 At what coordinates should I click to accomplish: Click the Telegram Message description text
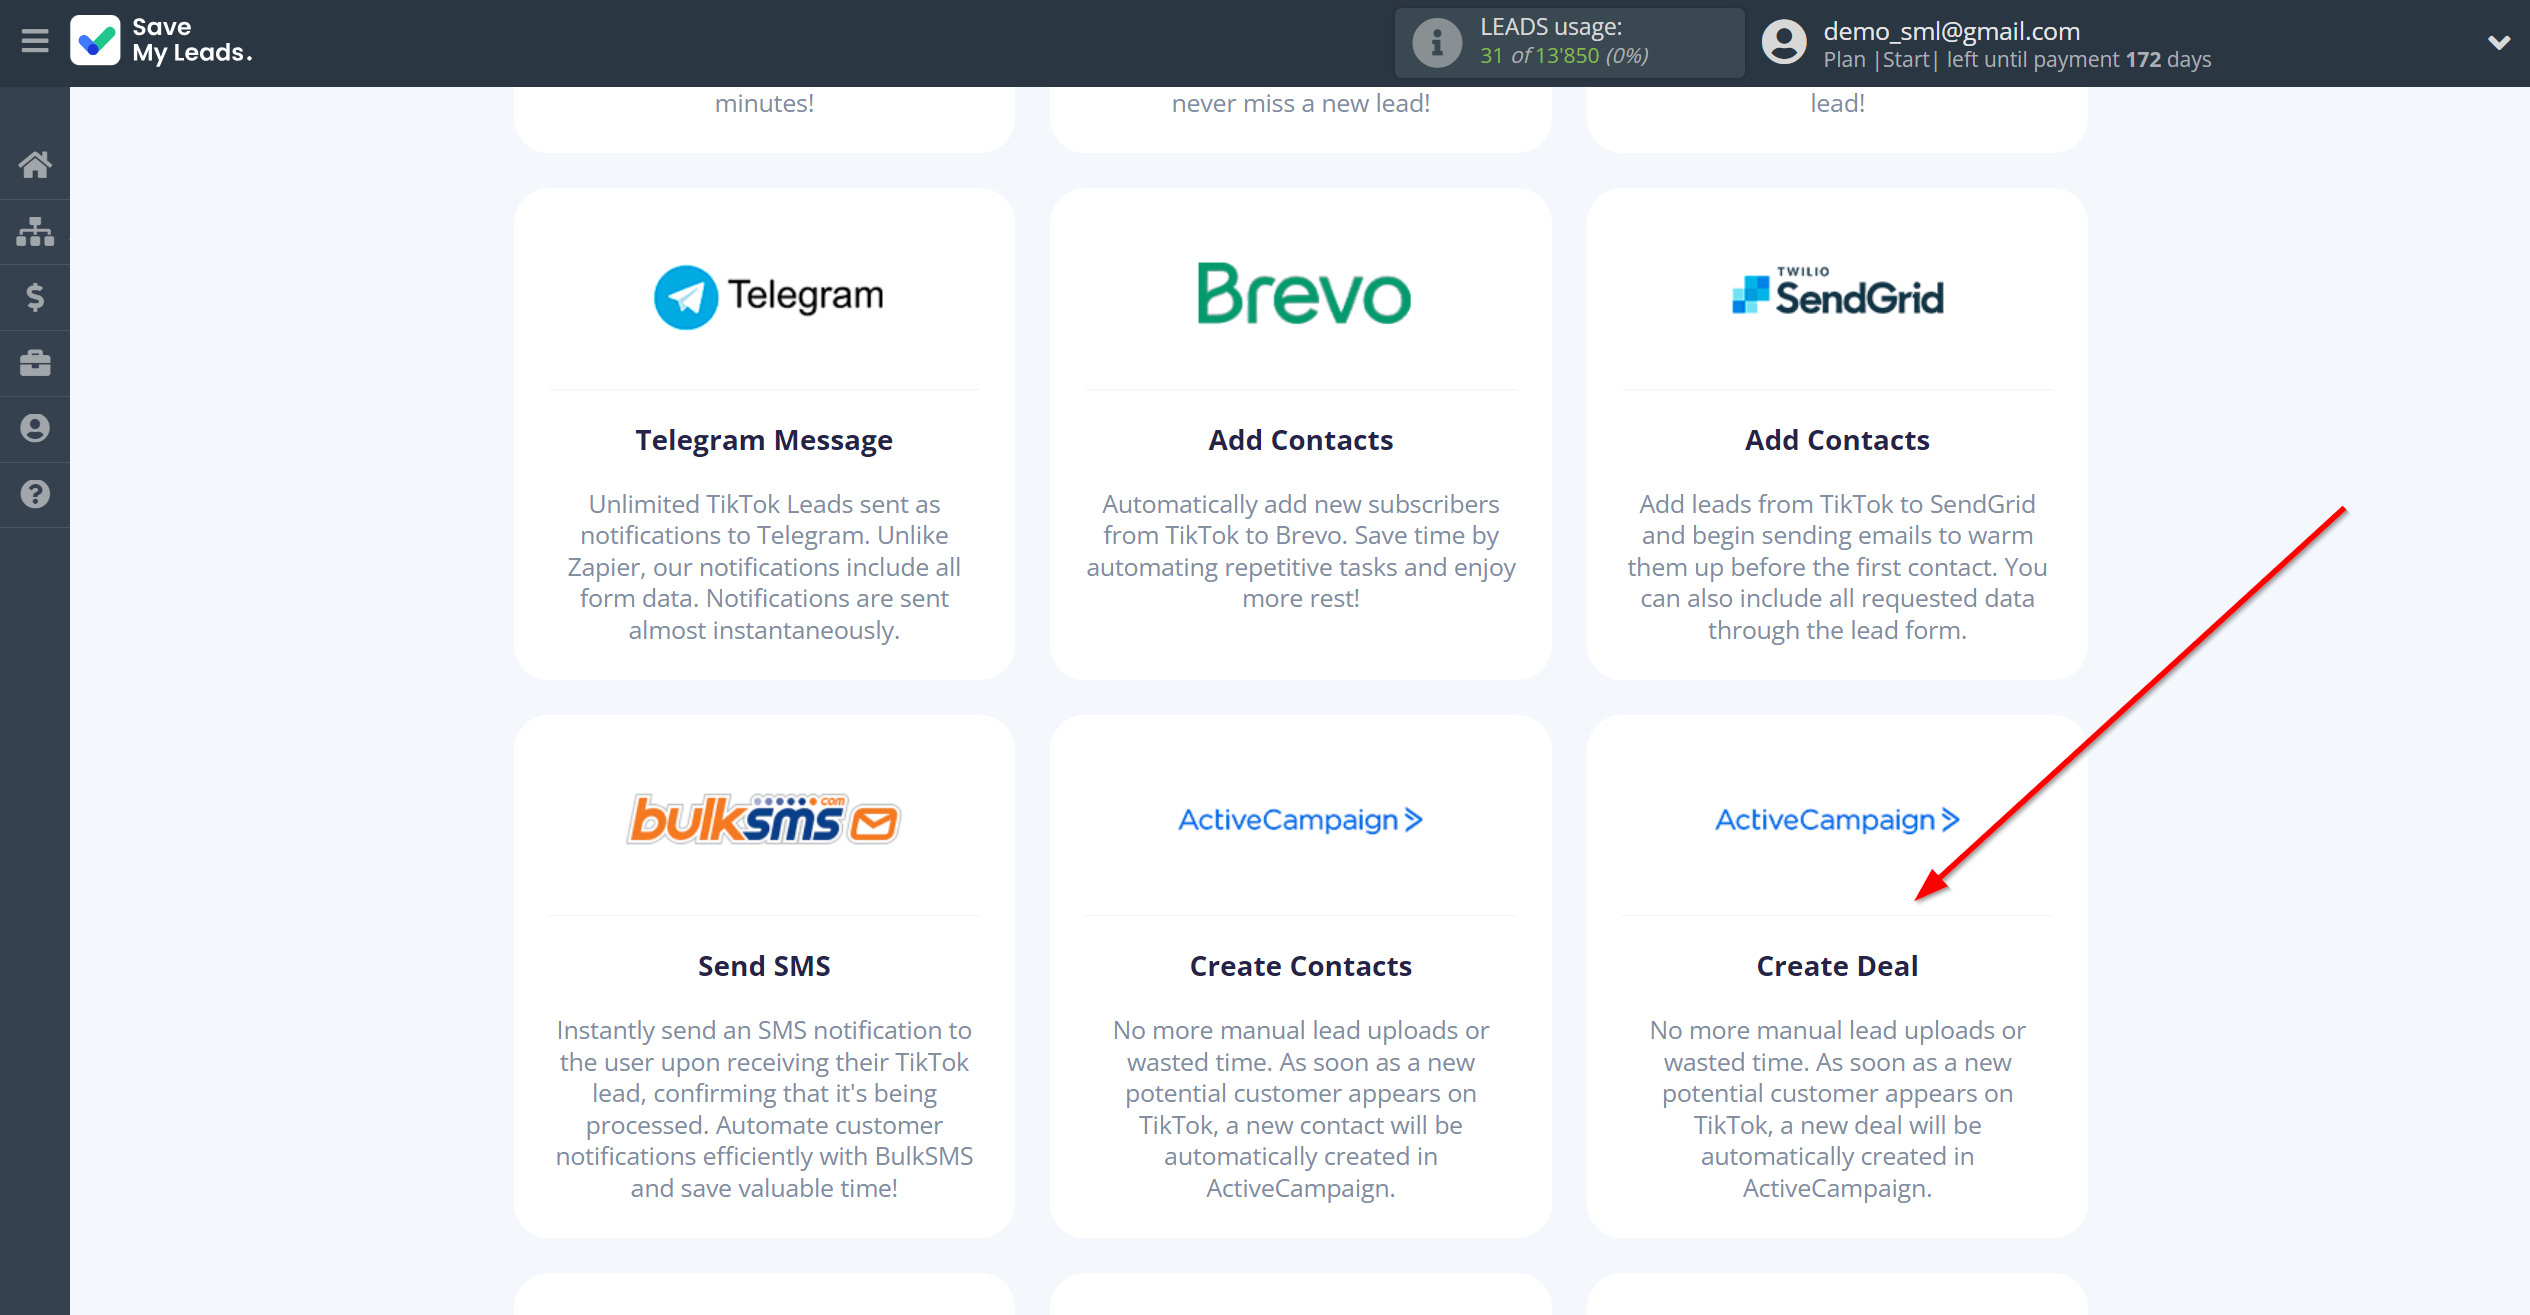(764, 567)
